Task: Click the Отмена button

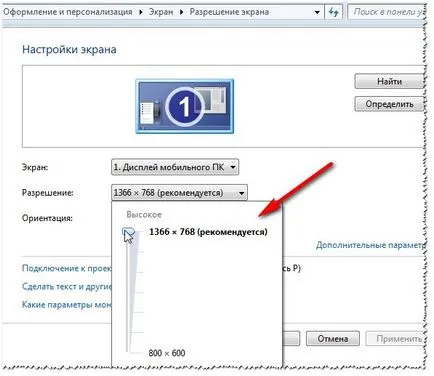Action: point(333,339)
